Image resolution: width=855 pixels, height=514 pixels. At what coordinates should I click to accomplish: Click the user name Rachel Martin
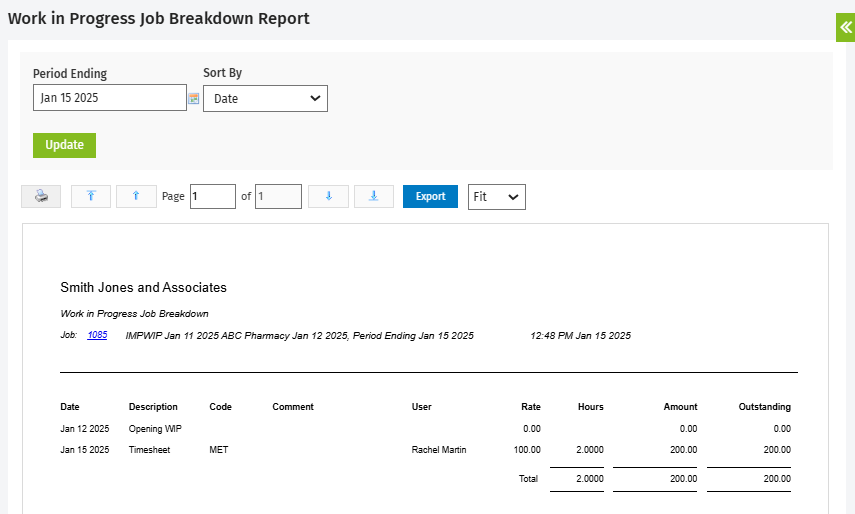[439, 450]
